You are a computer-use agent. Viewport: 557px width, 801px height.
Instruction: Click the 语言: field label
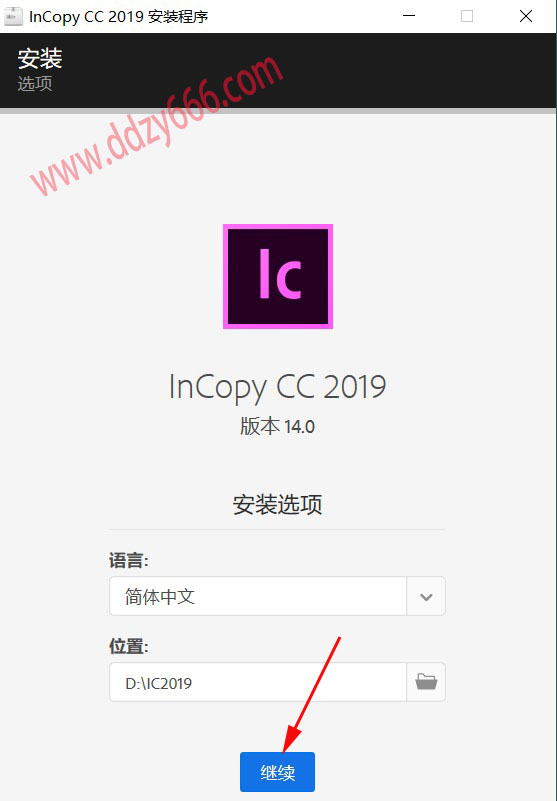(x=129, y=560)
